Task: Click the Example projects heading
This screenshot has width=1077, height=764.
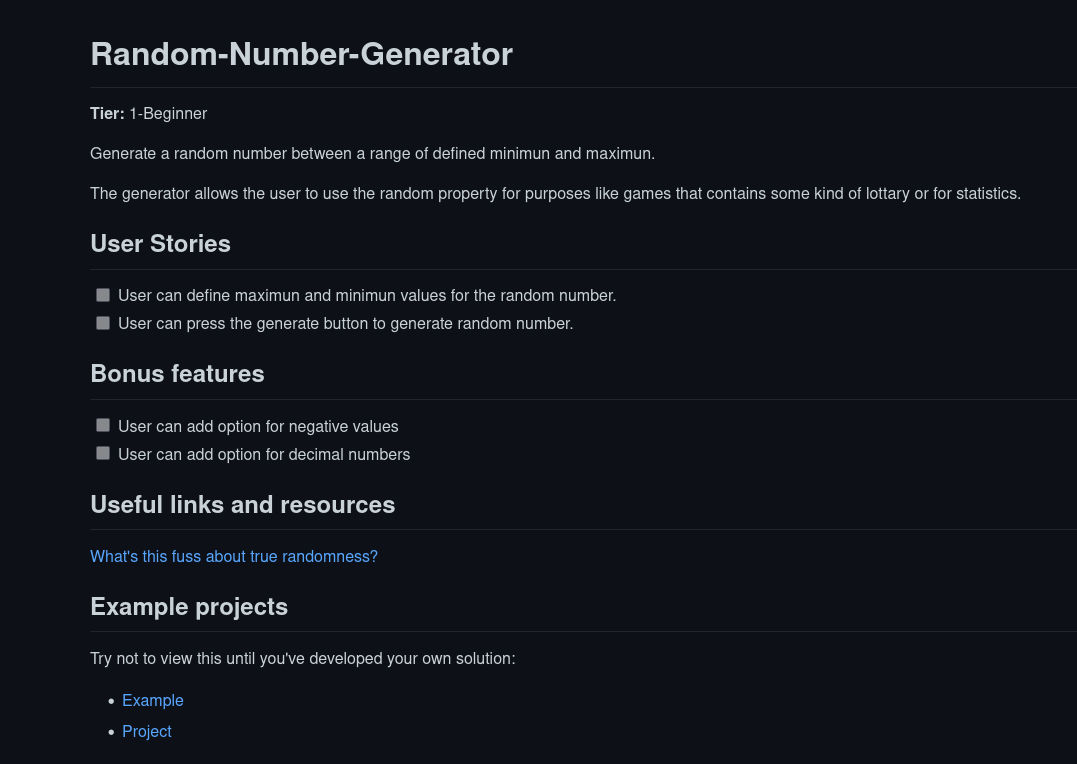Action: click(x=189, y=607)
